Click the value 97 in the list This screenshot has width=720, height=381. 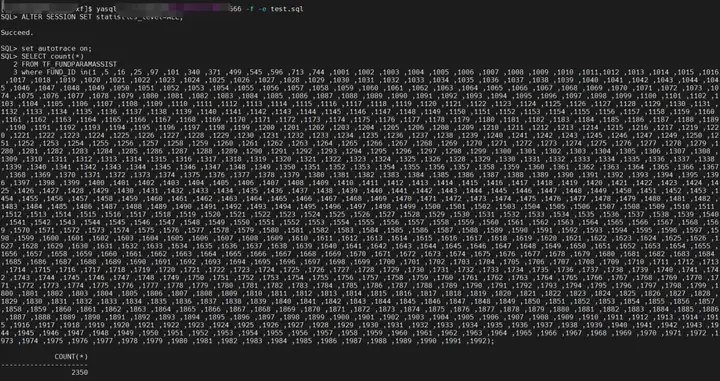pos(153,73)
